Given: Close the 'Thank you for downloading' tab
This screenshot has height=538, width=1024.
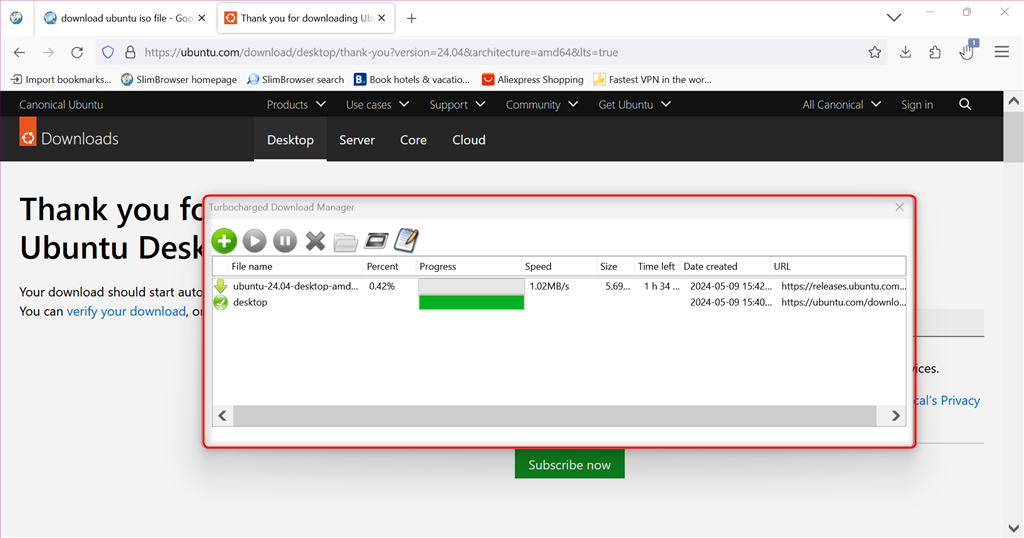Looking at the screenshot, I should (381, 18).
